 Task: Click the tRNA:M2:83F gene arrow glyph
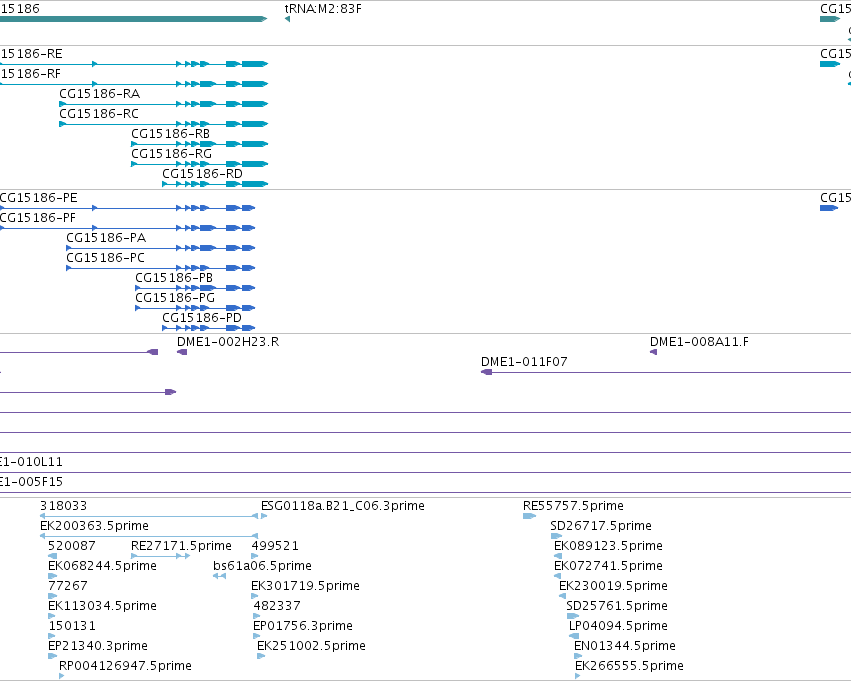pyautogui.click(x=287, y=19)
